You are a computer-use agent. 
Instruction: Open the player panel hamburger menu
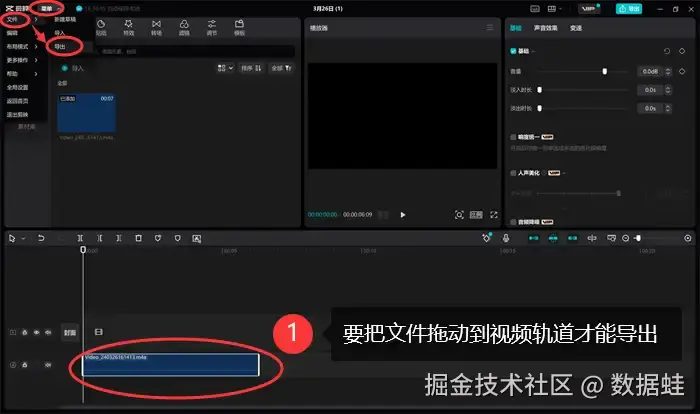pos(490,28)
